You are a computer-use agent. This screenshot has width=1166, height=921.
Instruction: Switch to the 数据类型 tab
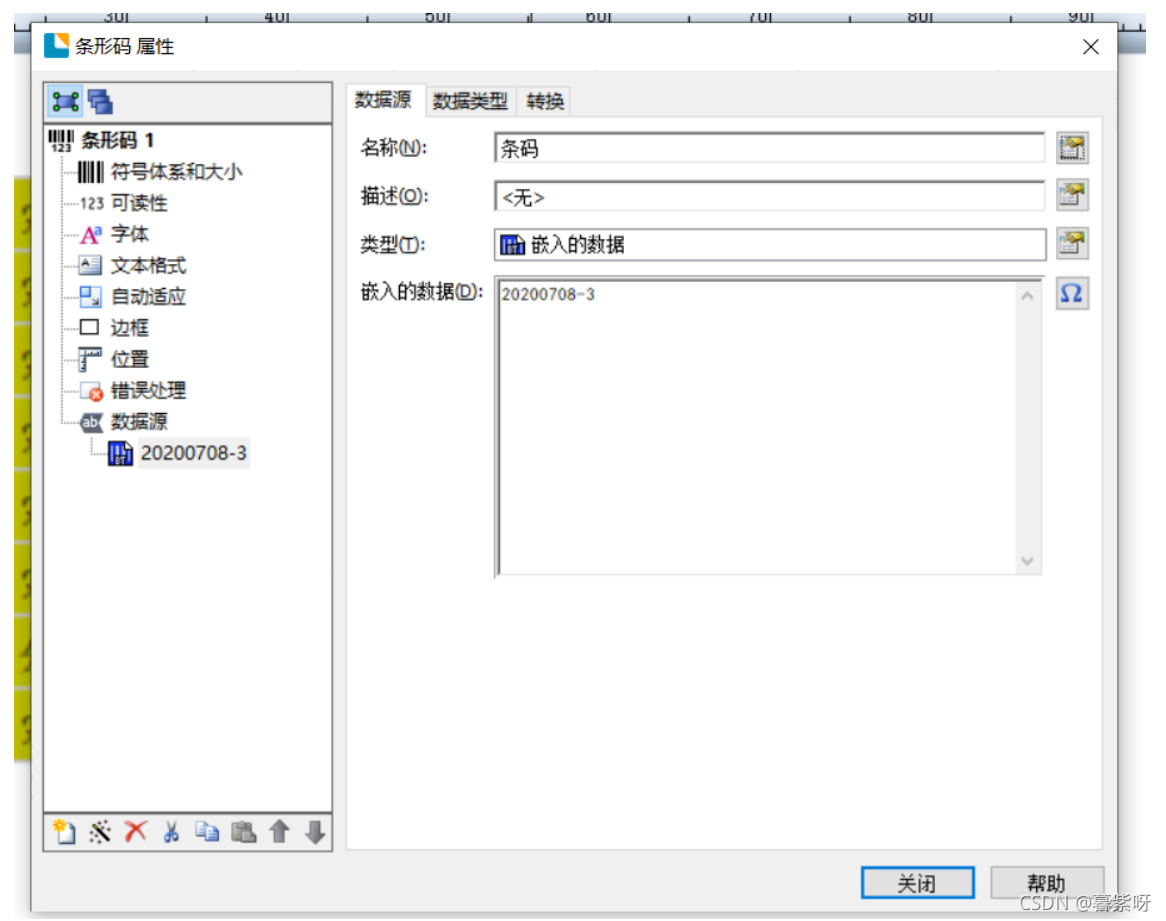(470, 101)
